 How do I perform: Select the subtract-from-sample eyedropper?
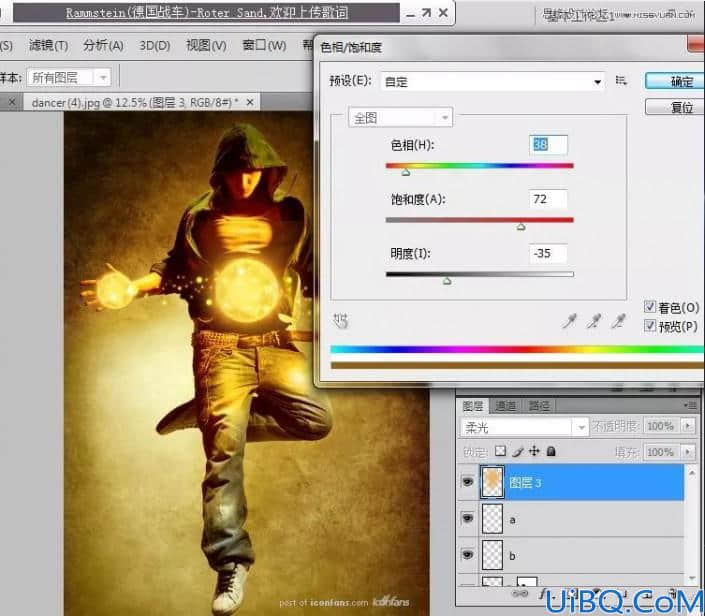618,321
